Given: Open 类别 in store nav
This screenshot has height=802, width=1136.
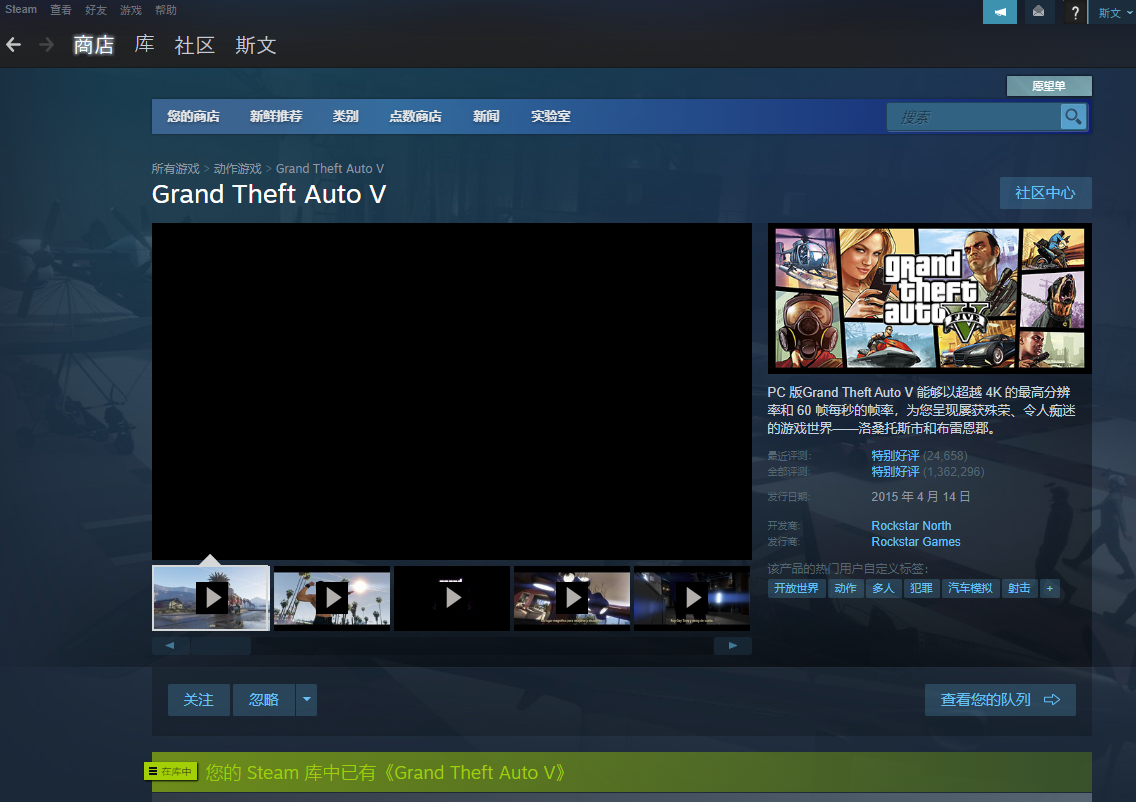Looking at the screenshot, I should (346, 117).
